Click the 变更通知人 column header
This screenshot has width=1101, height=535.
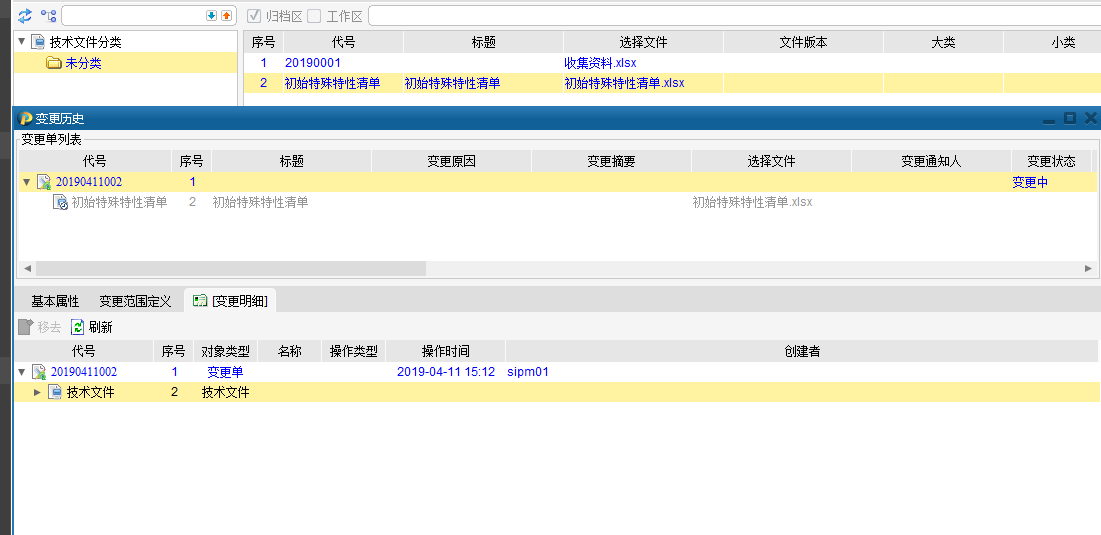931,161
